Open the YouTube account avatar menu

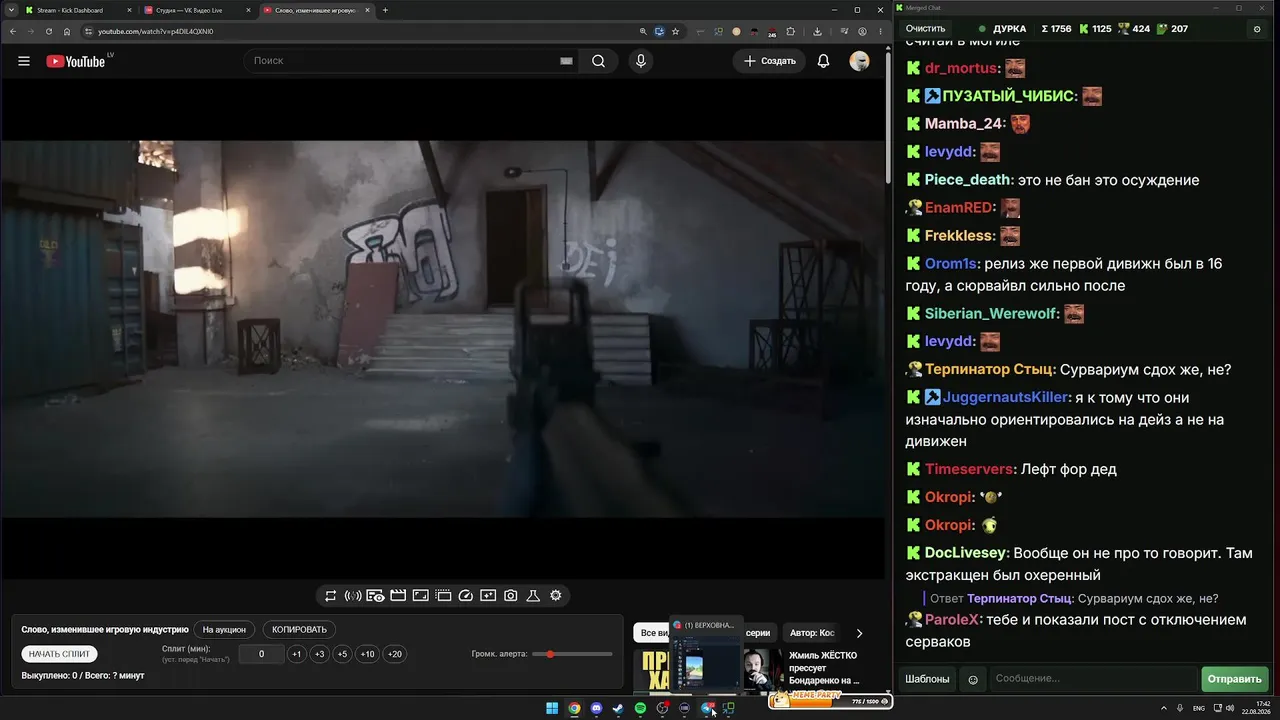[859, 61]
